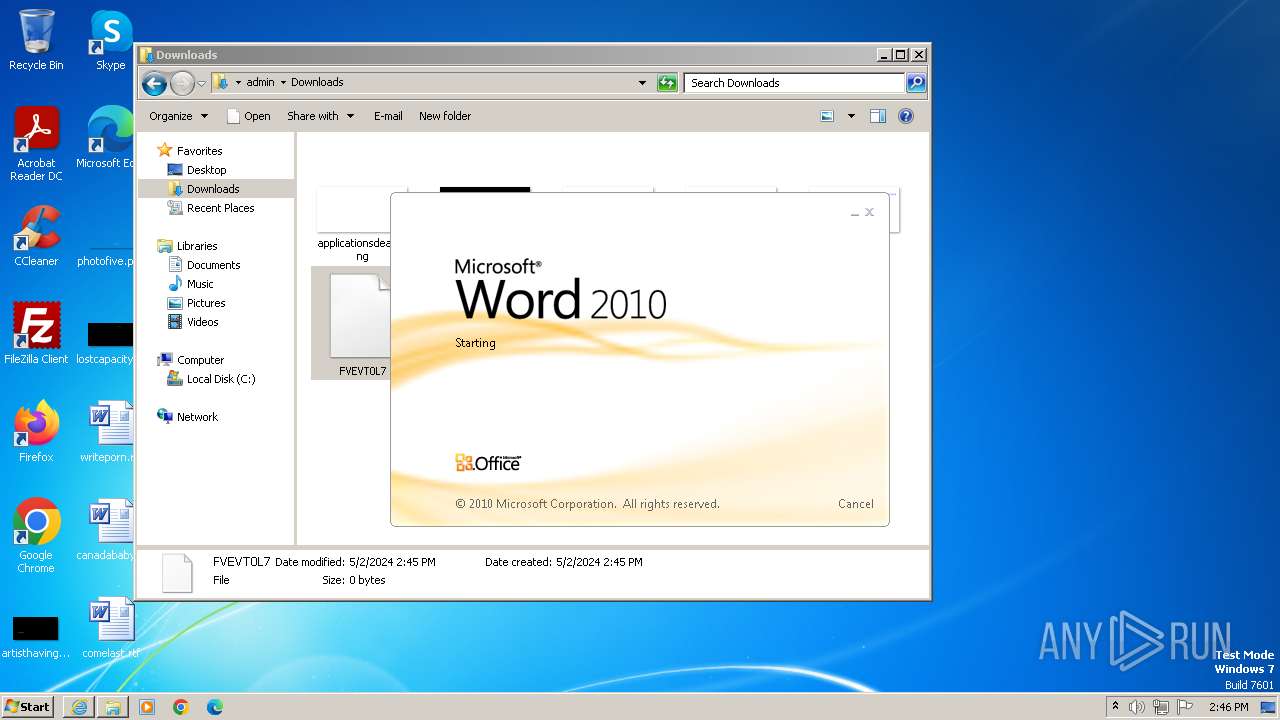Launch CCleaner from the desktop
The height and width of the screenshot is (720, 1280).
(36, 236)
